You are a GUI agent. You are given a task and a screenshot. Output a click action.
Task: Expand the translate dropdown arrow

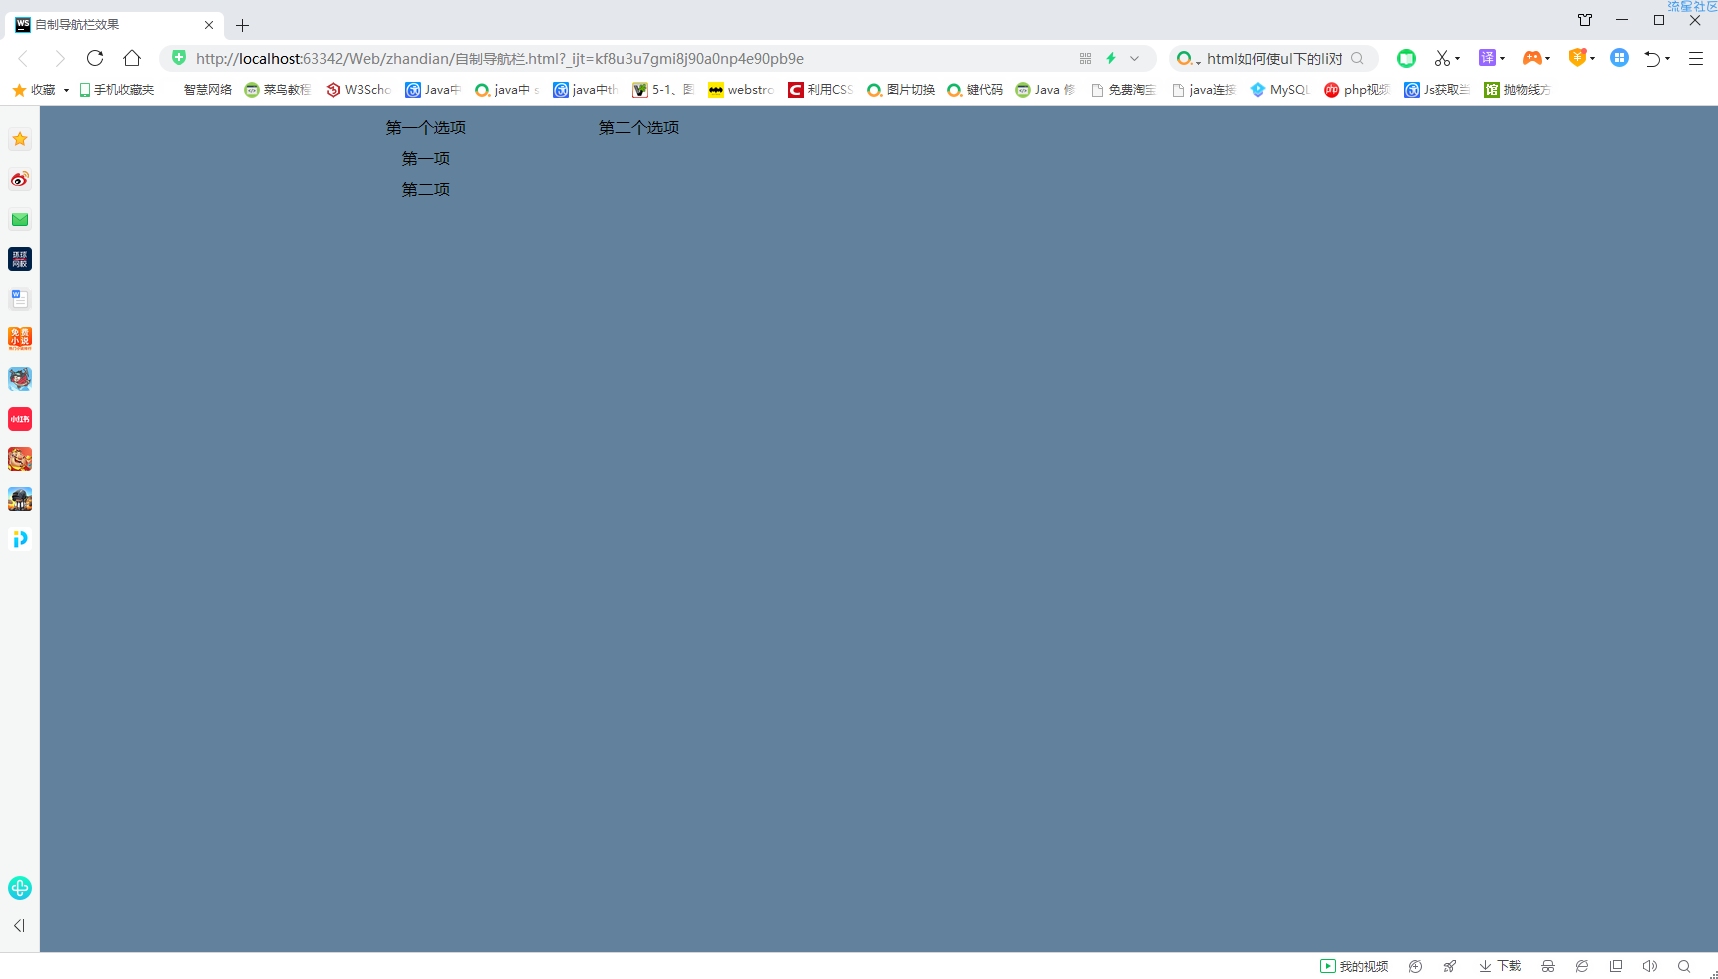point(1502,59)
